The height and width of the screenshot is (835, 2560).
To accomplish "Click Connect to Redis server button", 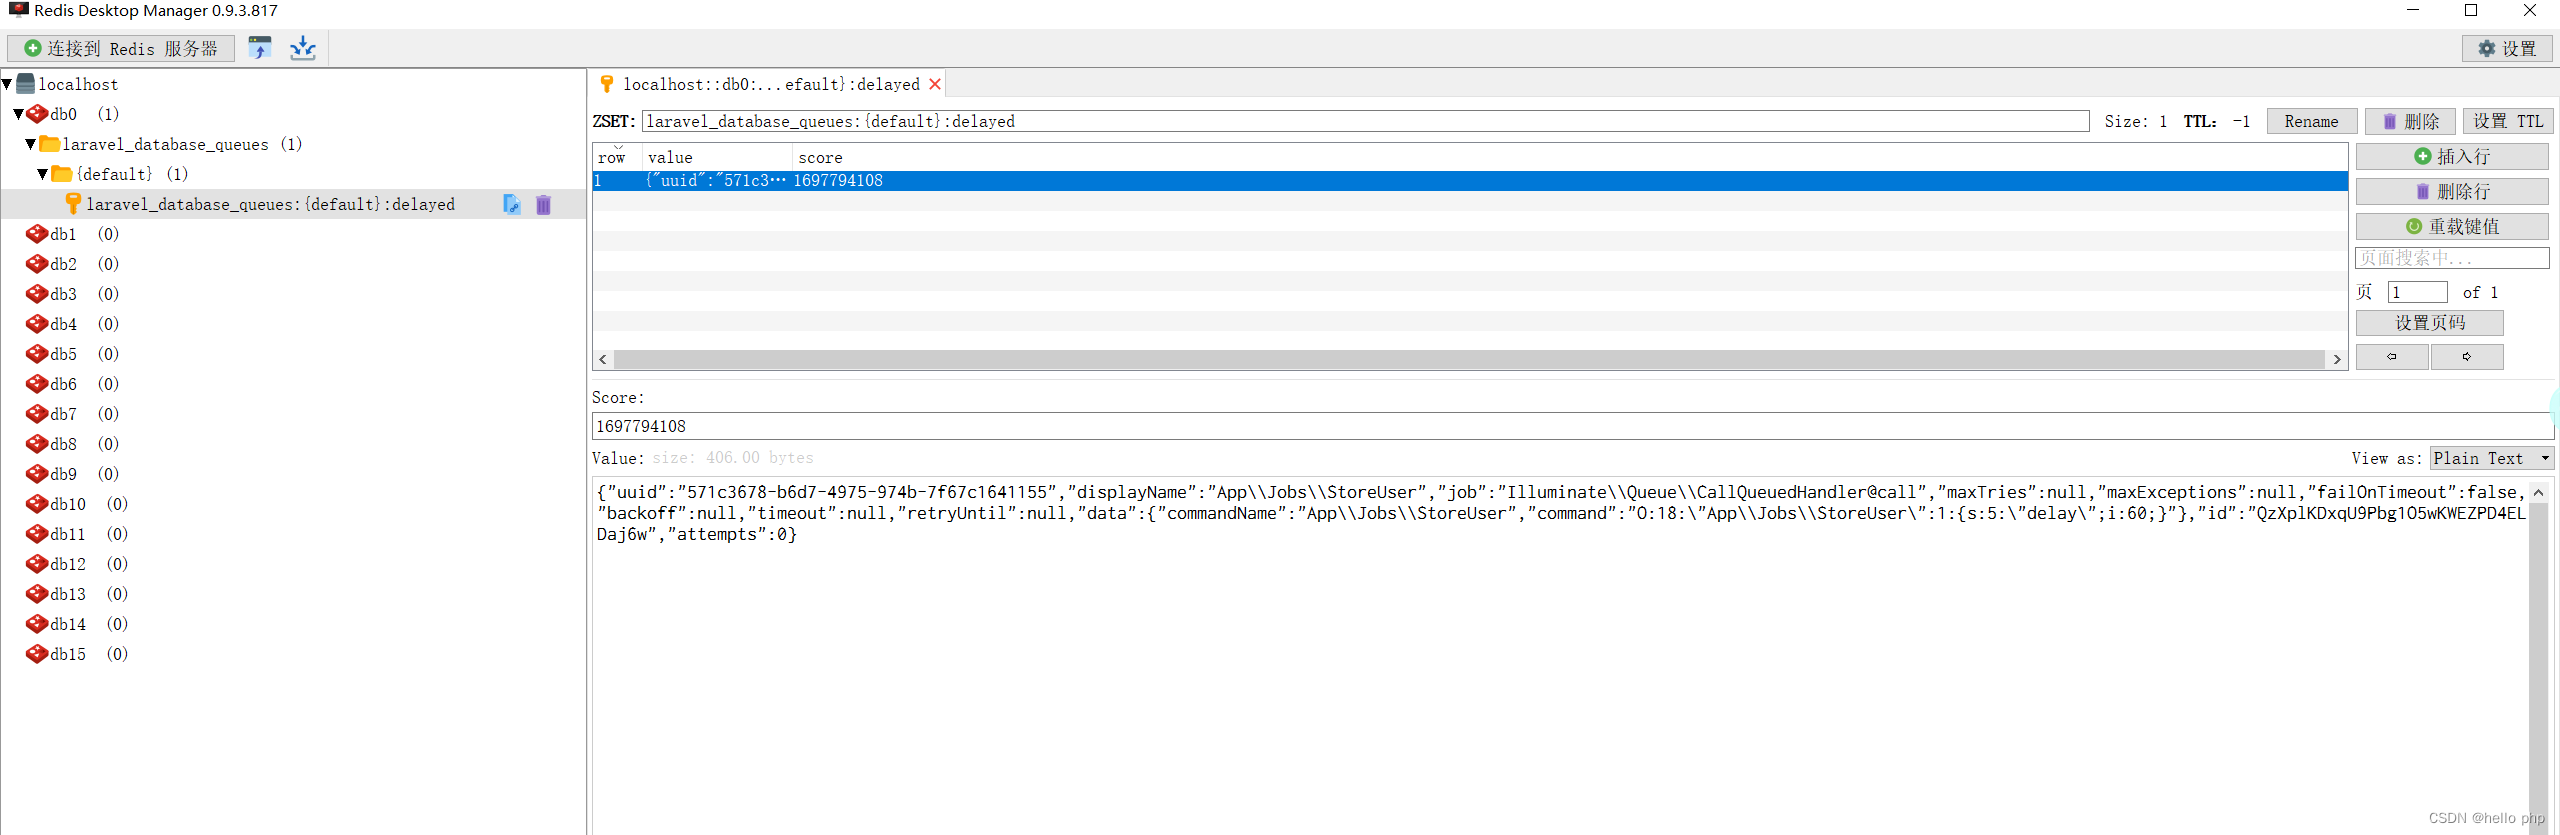I will 121,49.
